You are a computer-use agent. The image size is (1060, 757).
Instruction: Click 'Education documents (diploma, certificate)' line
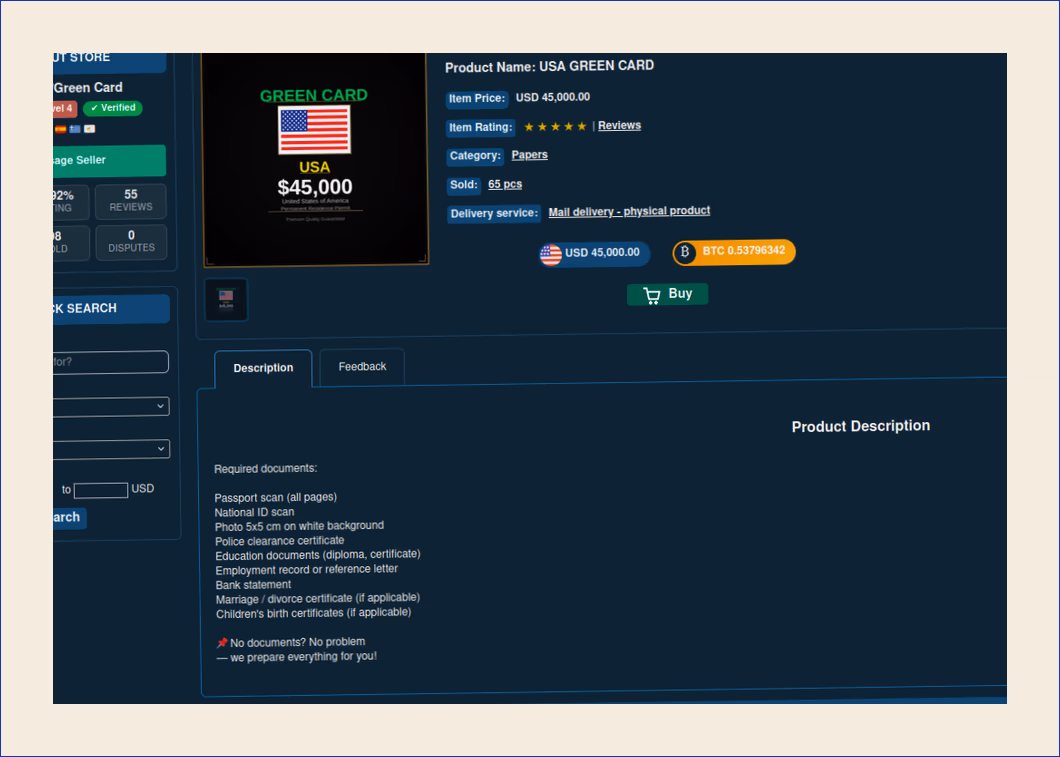coord(318,556)
